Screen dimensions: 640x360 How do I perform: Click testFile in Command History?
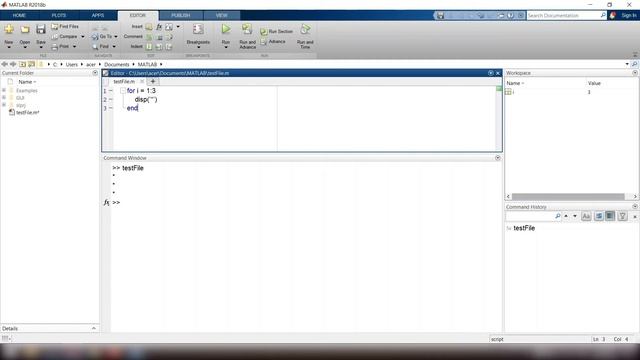click(524, 228)
